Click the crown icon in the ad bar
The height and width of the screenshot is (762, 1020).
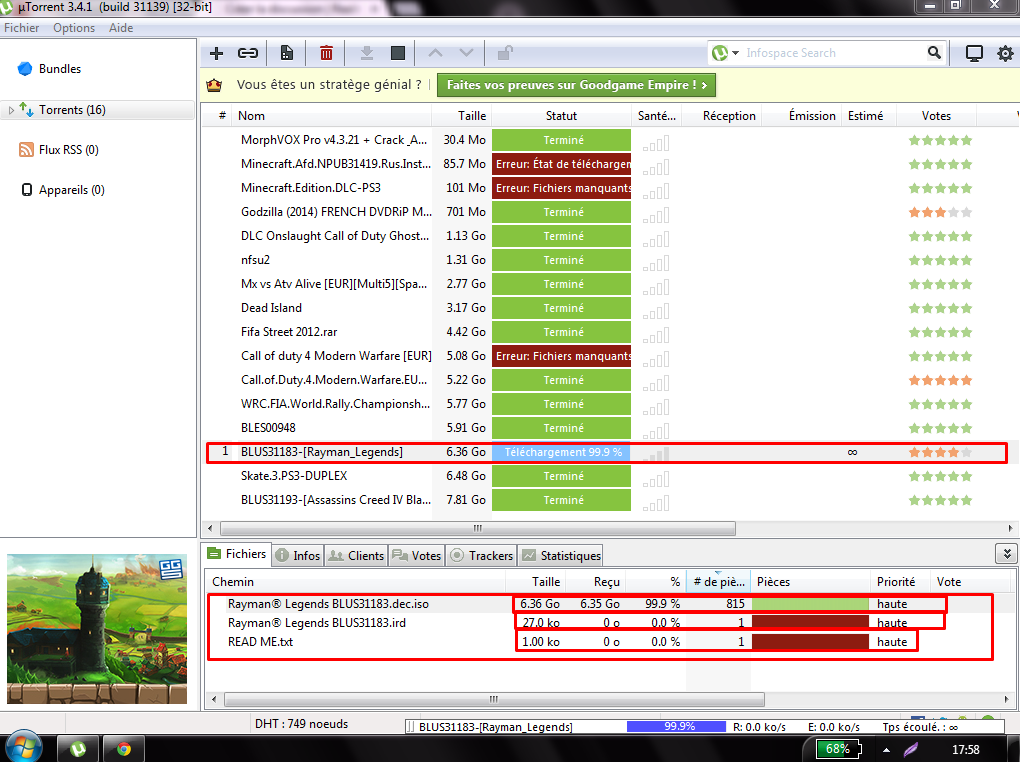pyautogui.click(x=214, y=85)
